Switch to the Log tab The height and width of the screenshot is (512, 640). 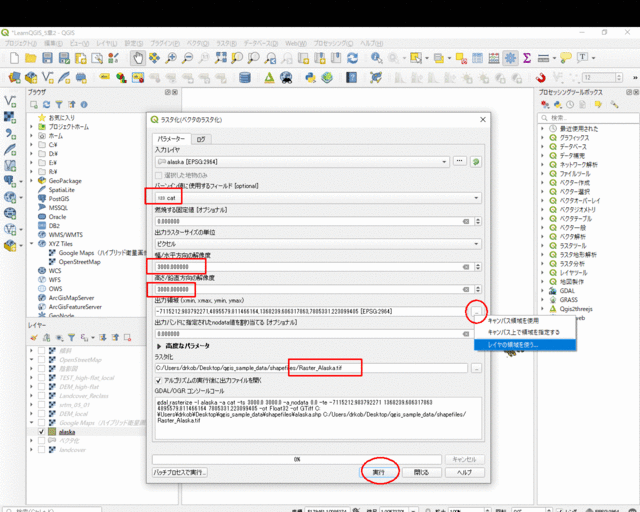point(201,139)
